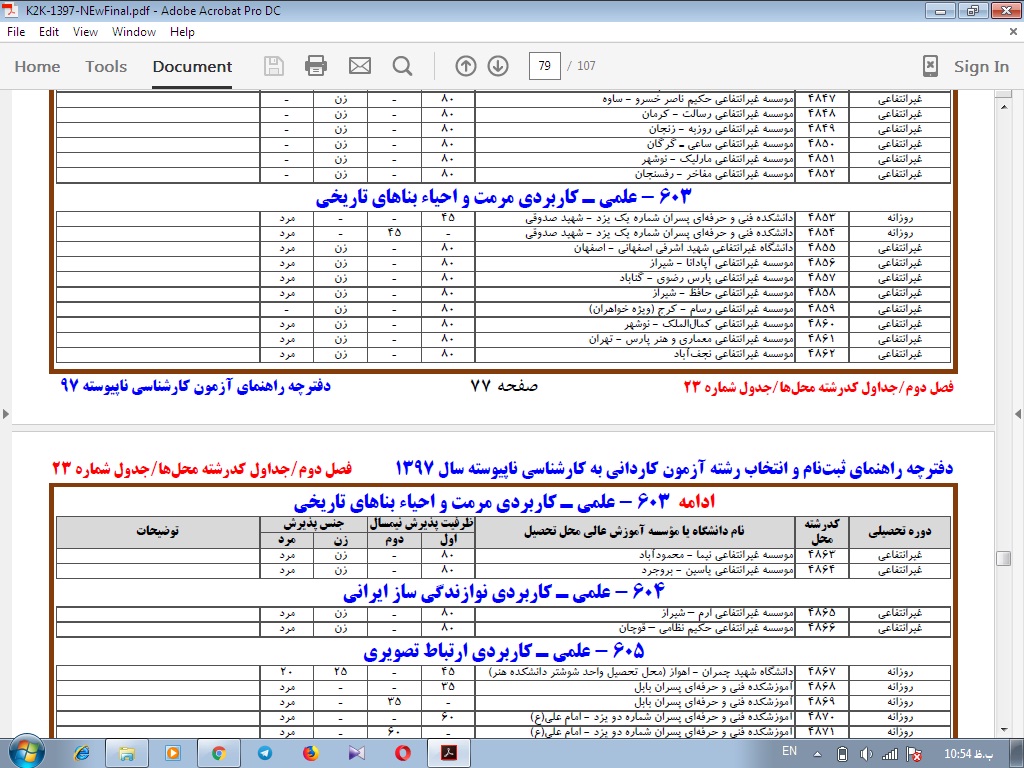Open Visual Studio from taskbar
This screenshot has height=768, width=1024.
point(357,754)
